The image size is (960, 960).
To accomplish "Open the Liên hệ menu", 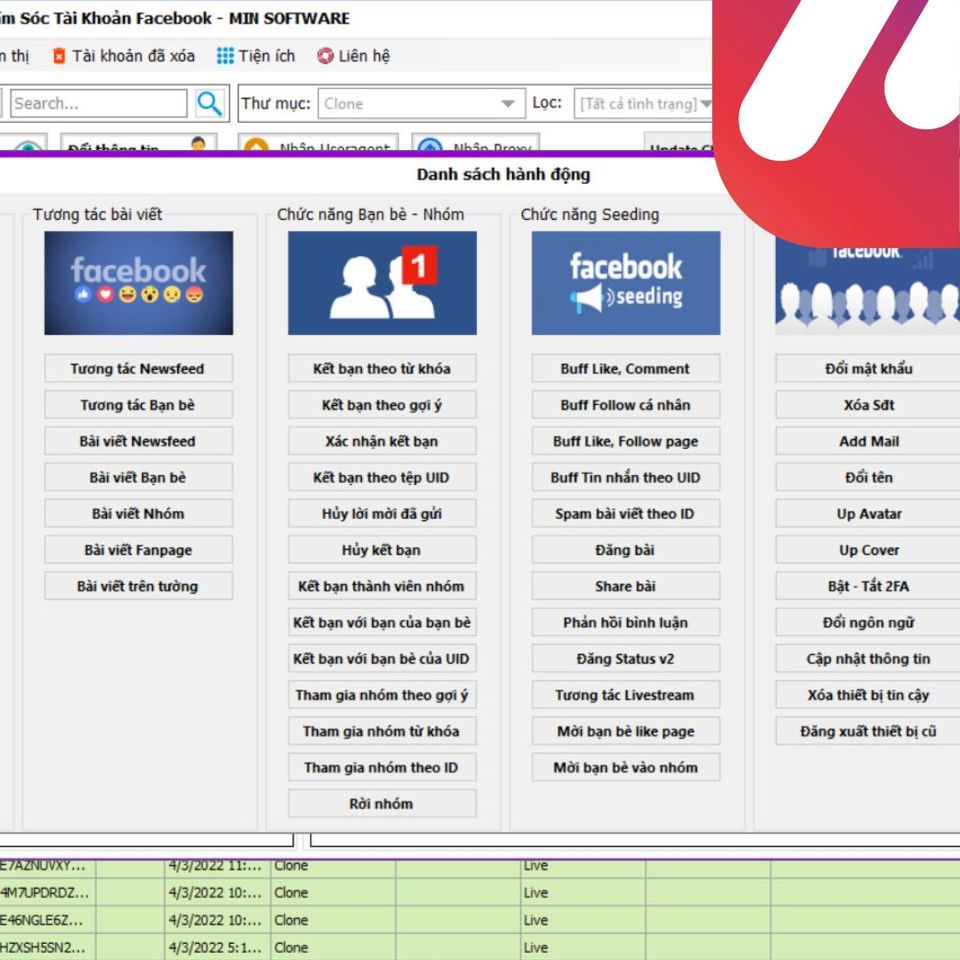I will [353, 56].
